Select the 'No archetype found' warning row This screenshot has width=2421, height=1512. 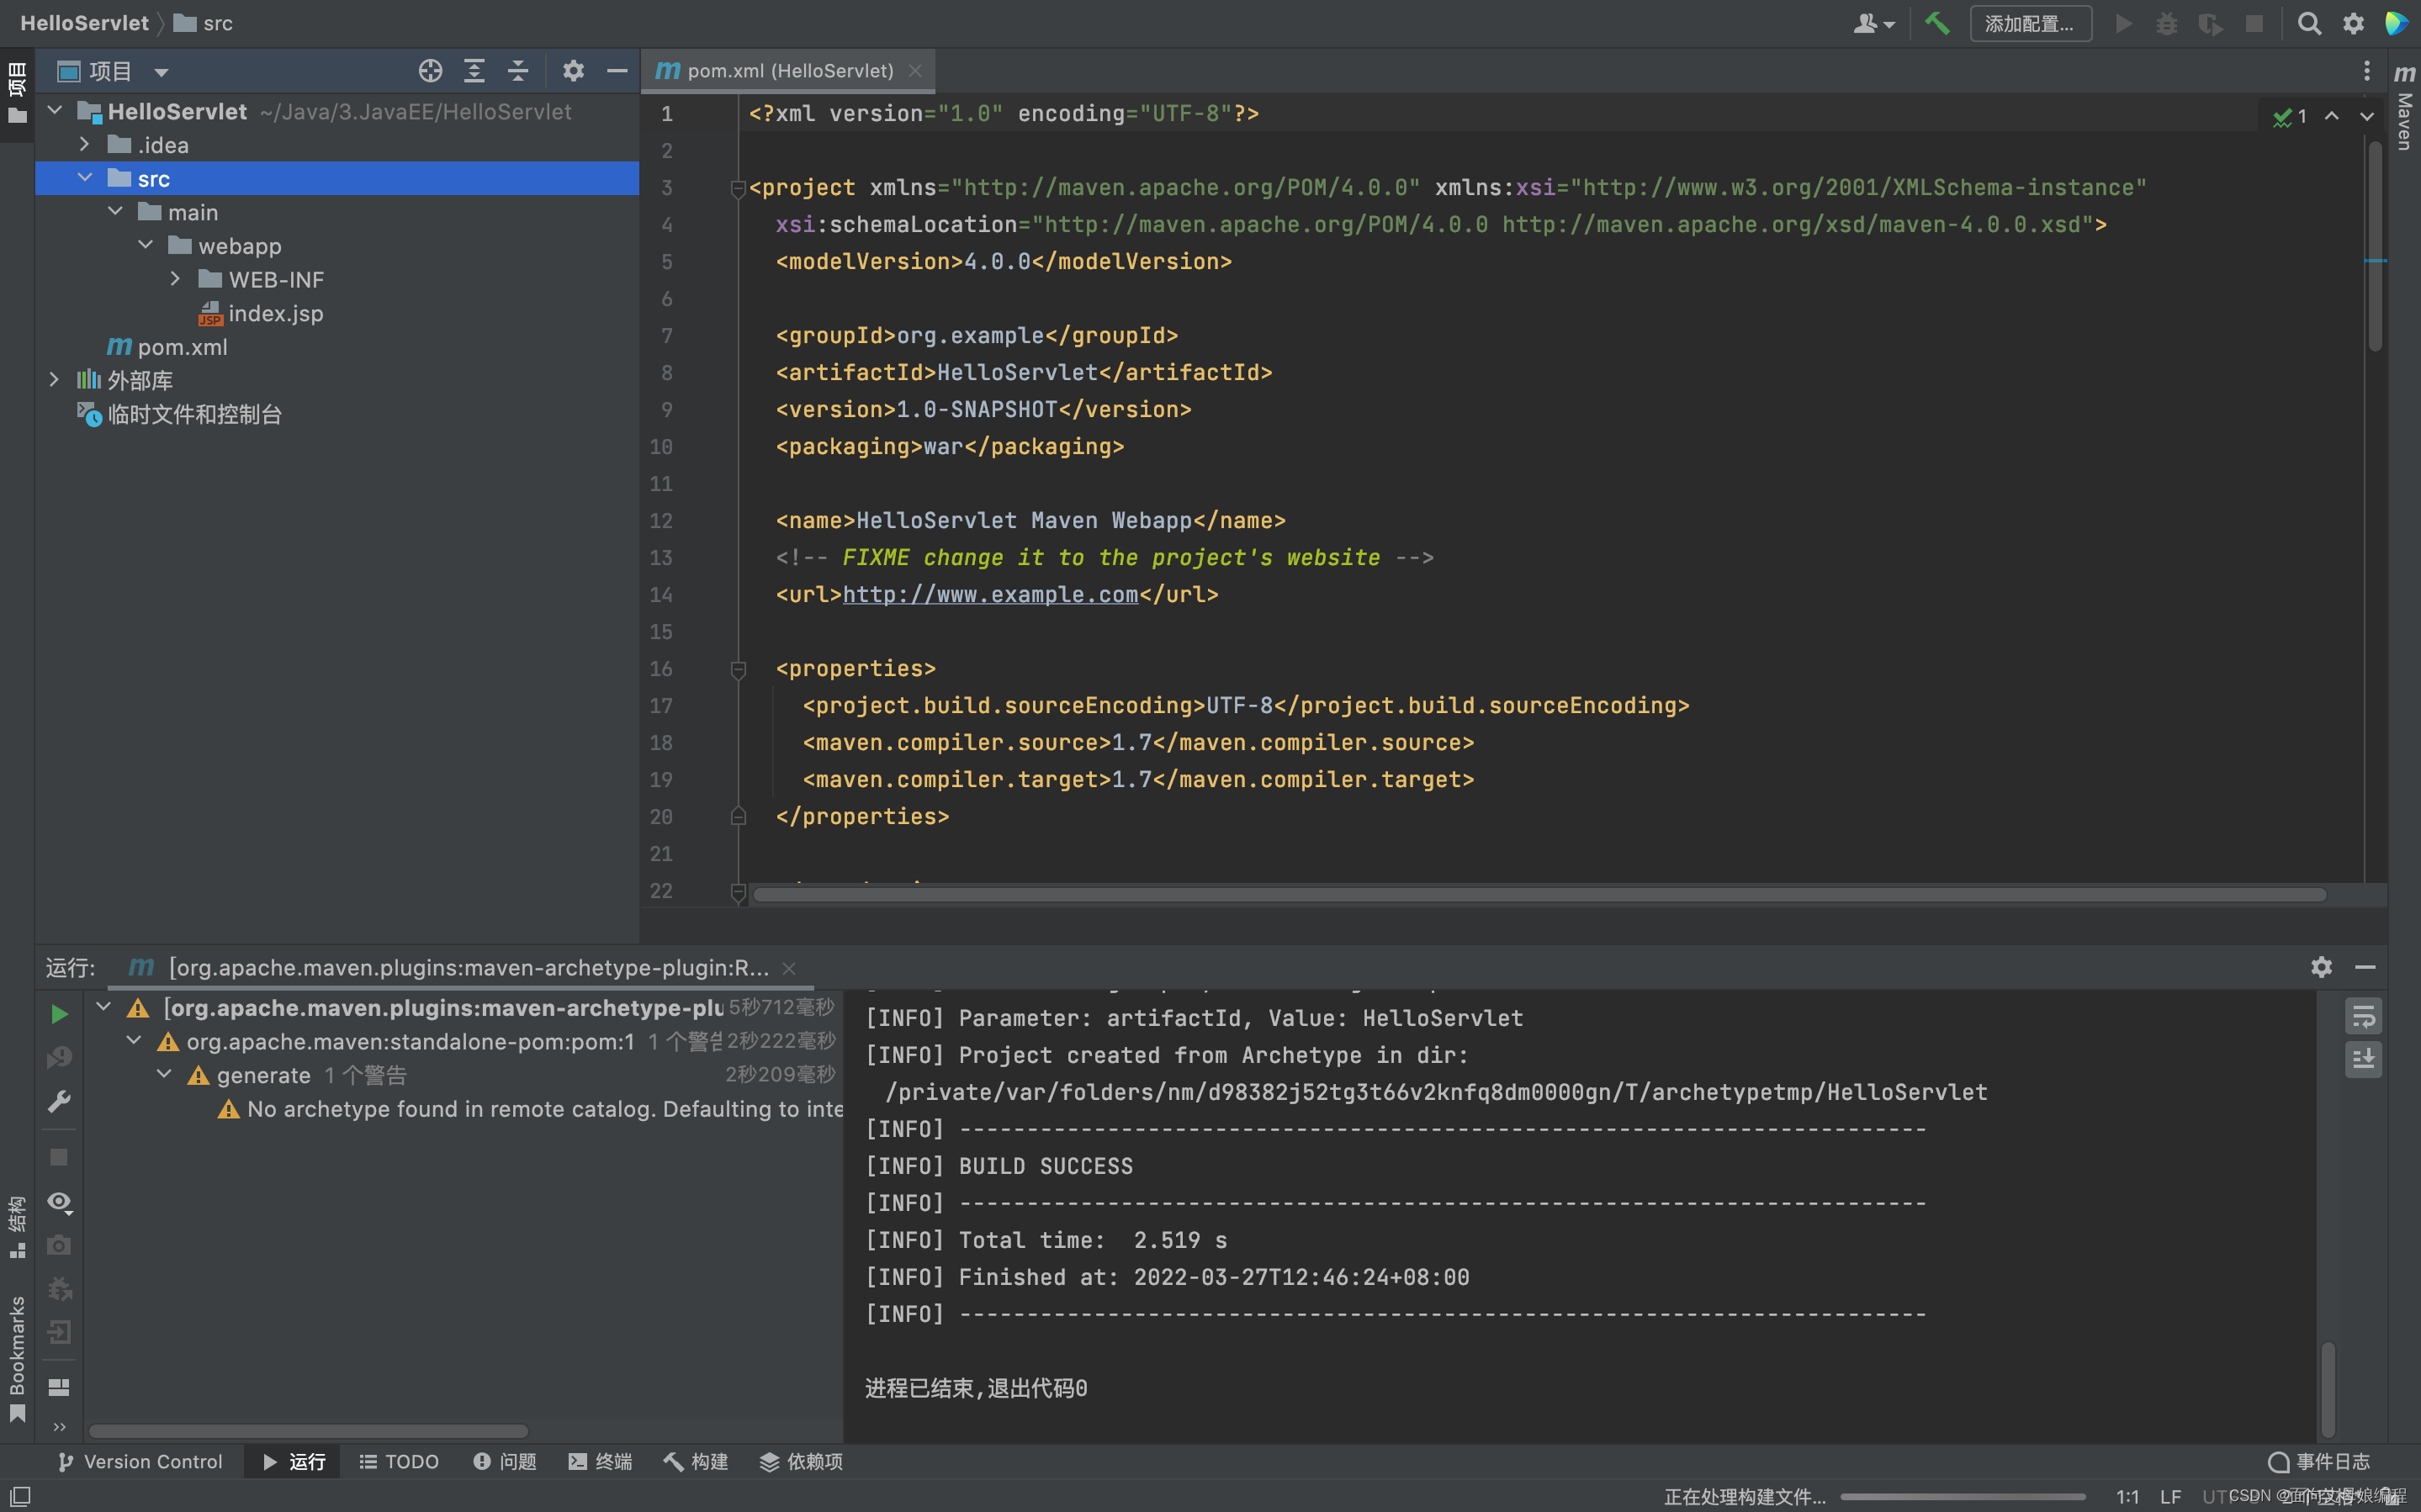click(530, 1108)
